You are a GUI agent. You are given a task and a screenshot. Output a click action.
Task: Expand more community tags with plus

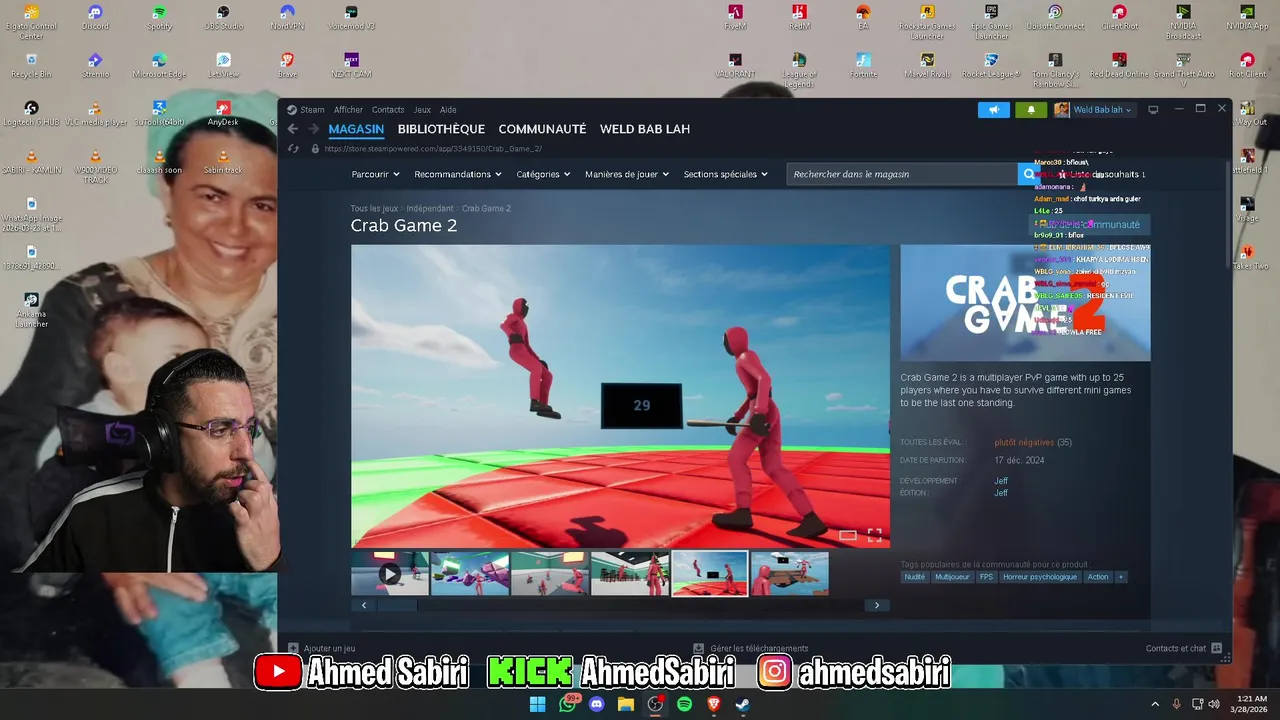click(1120, 577)
